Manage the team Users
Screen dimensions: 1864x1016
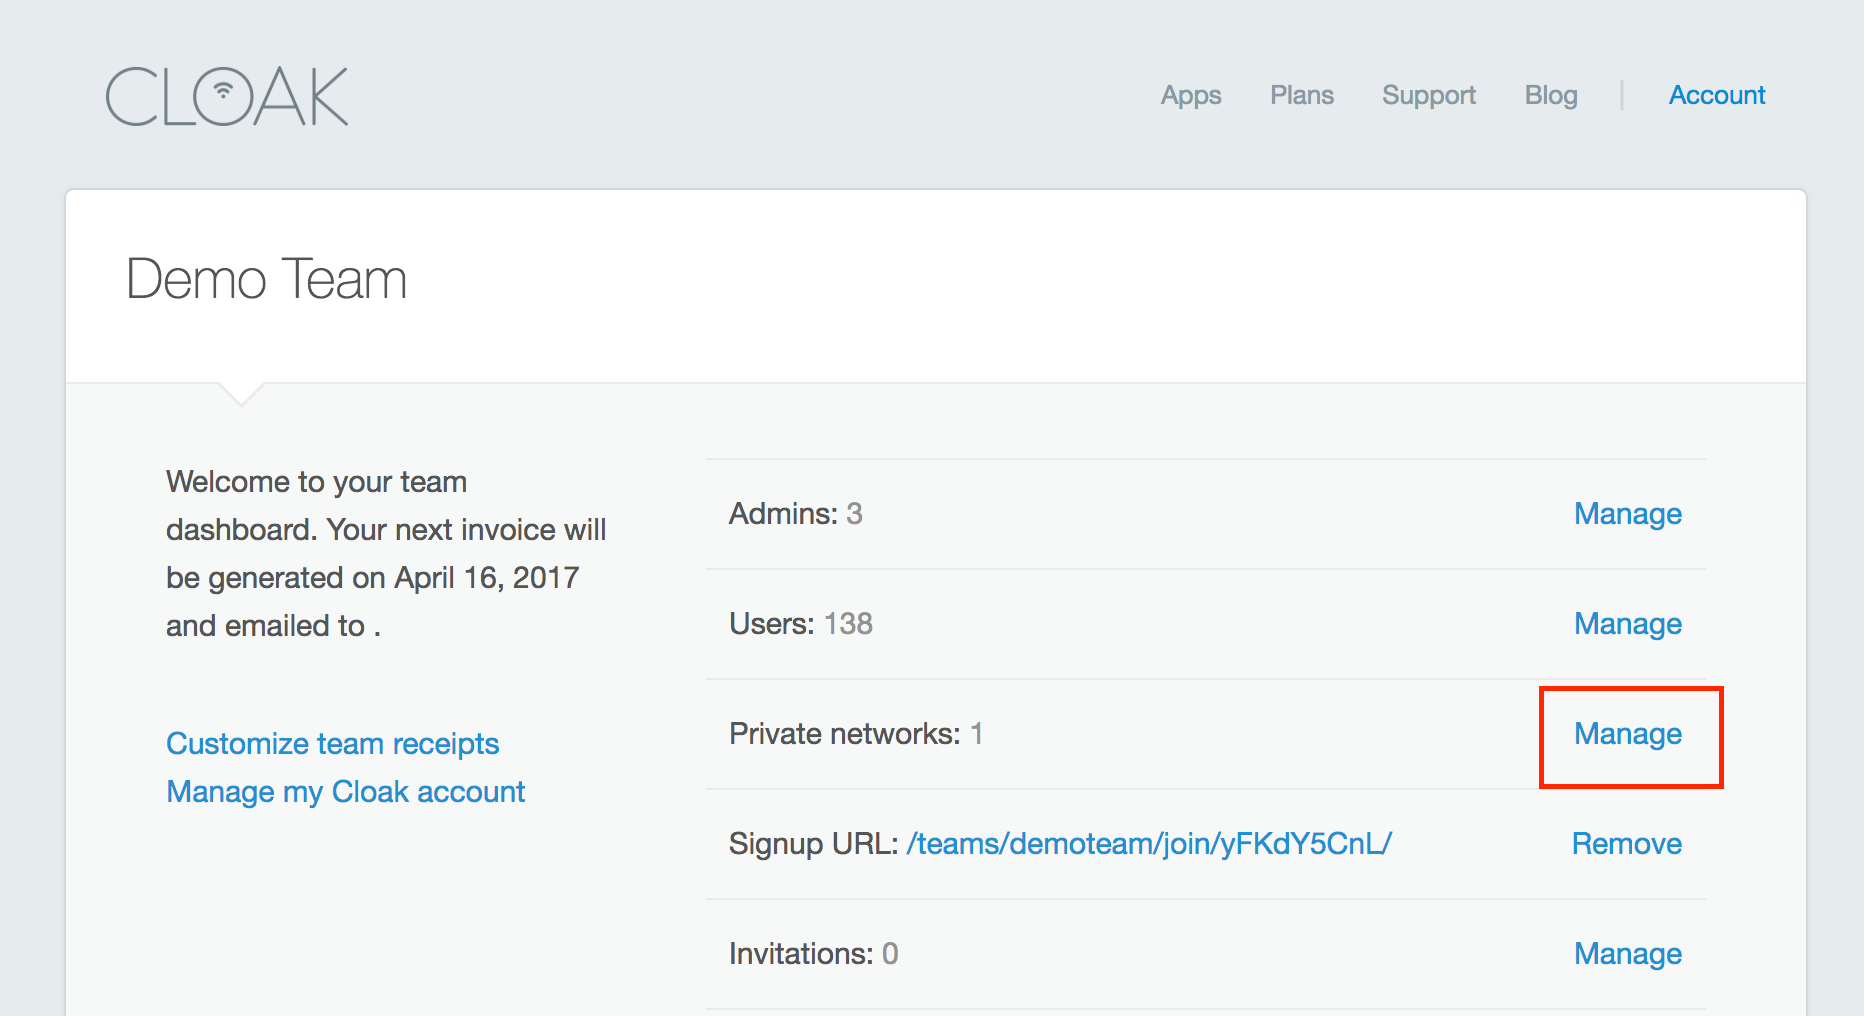(x=1628, y=624)
